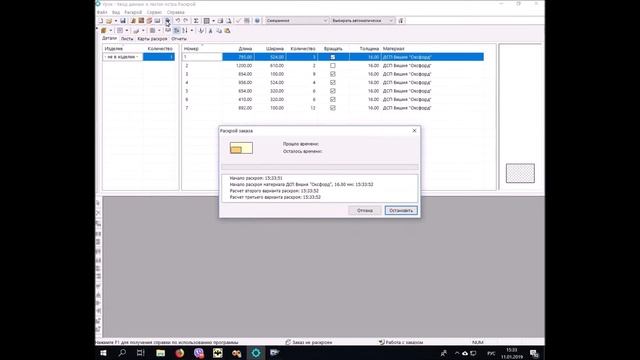The image size is (640, 360).
Task: Switch to the Карты раскроя tab
Action: [152, 39]
